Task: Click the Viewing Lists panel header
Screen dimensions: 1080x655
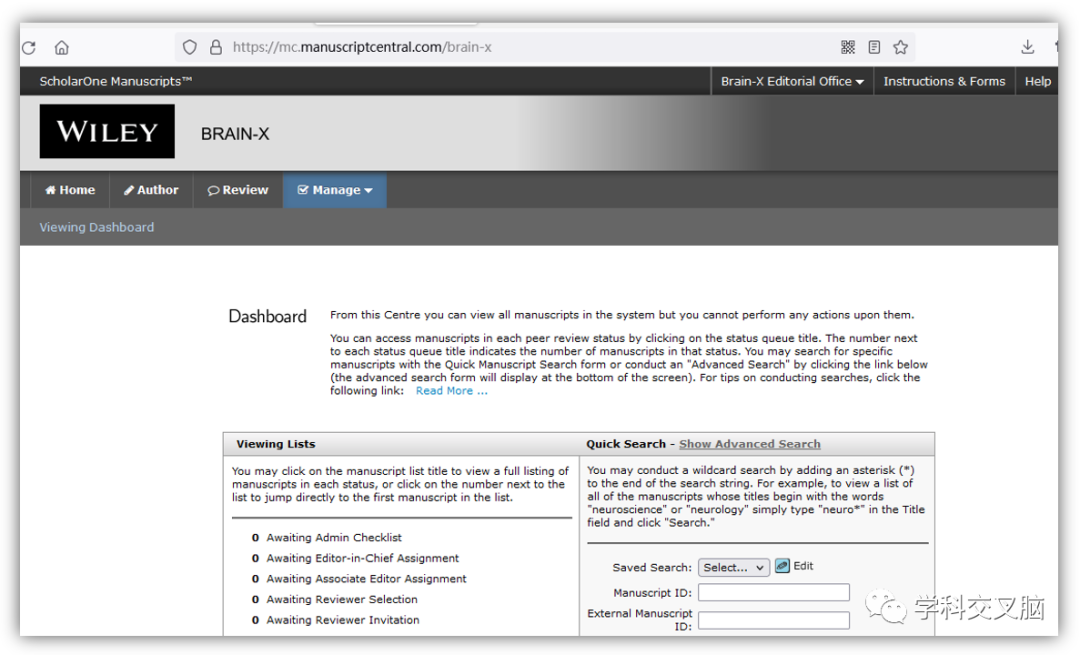Action: [276, 444]
